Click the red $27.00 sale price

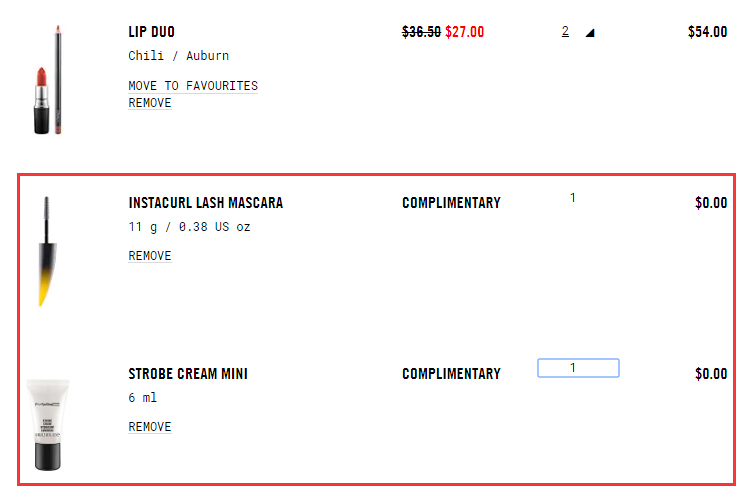click(464, 32)
